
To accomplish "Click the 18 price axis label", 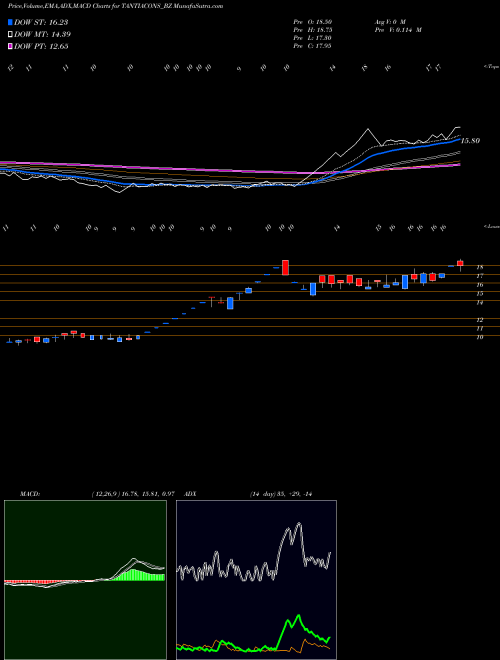I will (479, 267).
